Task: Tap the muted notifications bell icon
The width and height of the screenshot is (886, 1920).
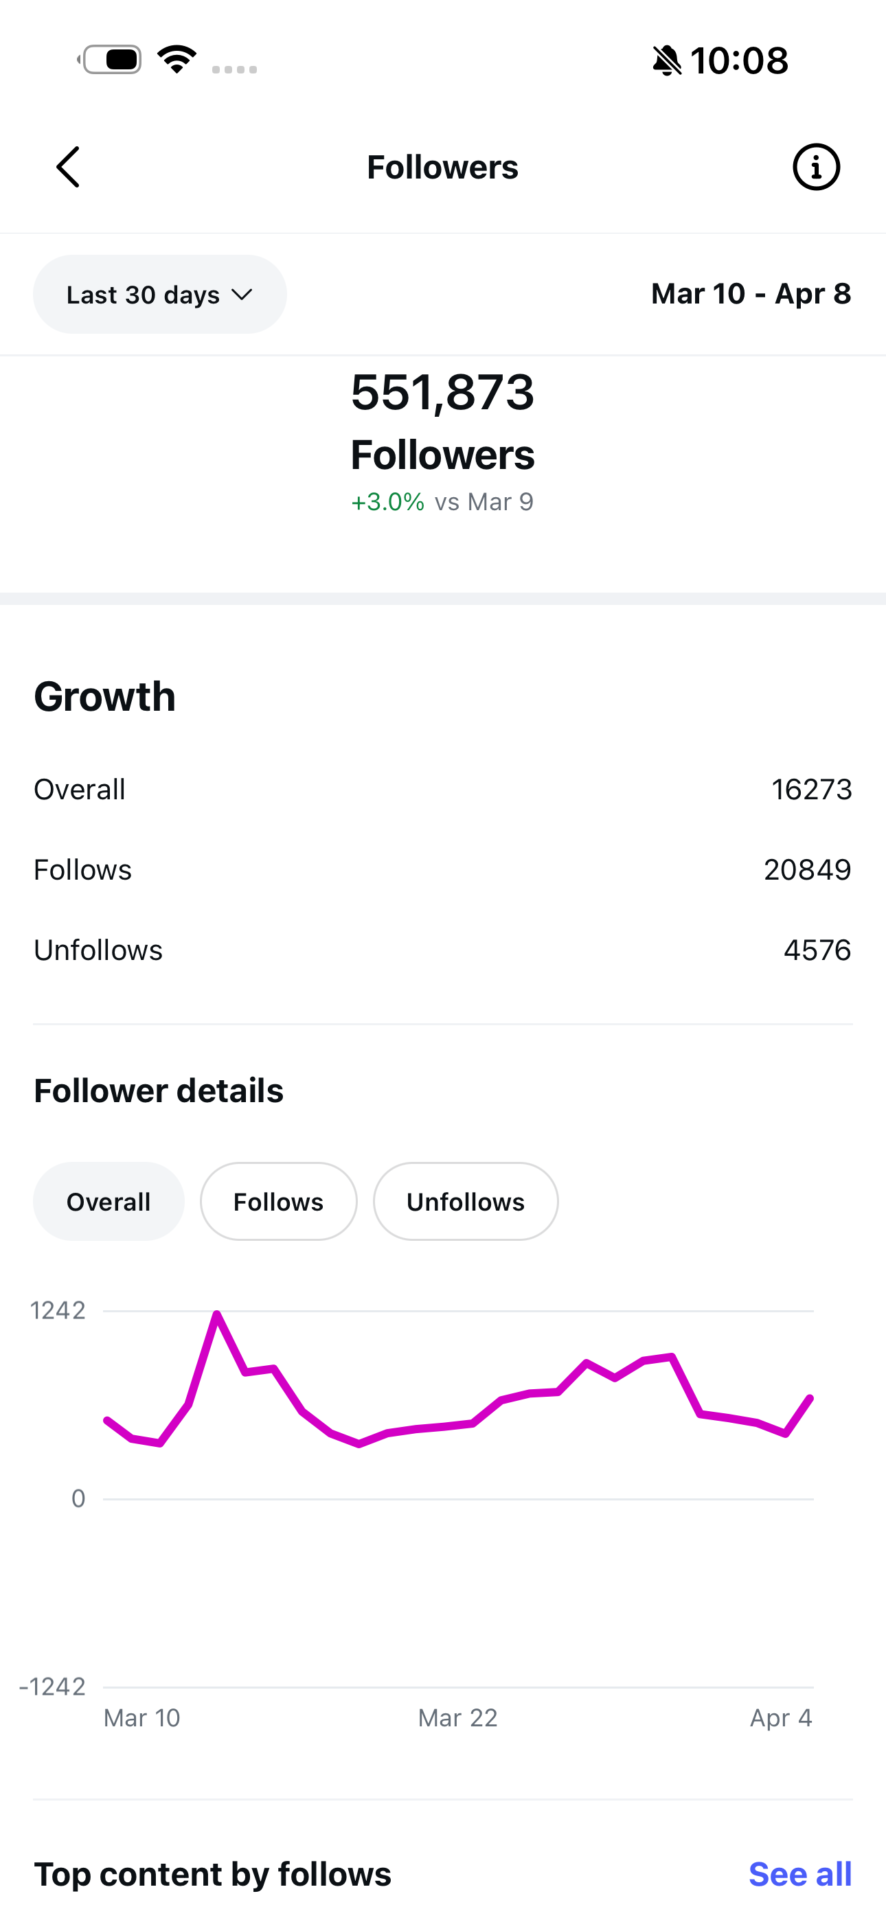Action: coord(666,61)
